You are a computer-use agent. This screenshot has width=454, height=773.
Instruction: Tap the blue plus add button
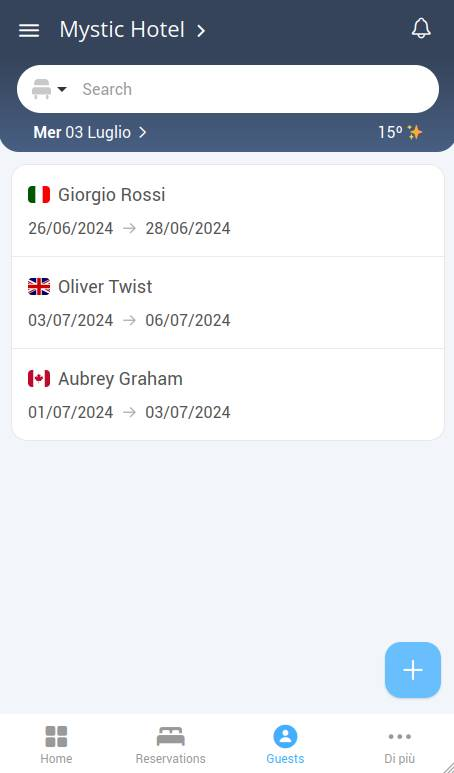click(x=413, y=670)
